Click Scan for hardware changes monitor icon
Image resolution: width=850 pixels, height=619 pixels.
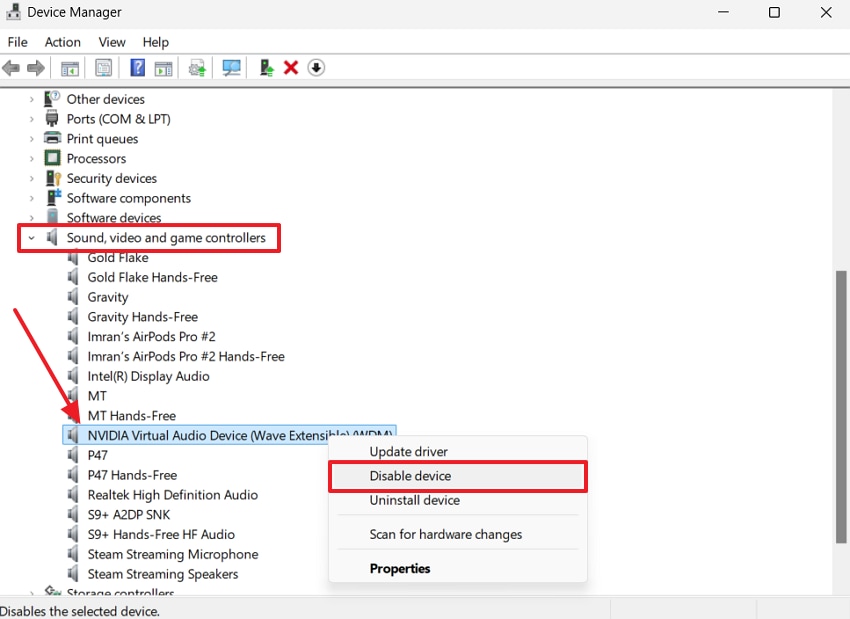[231, 68]
